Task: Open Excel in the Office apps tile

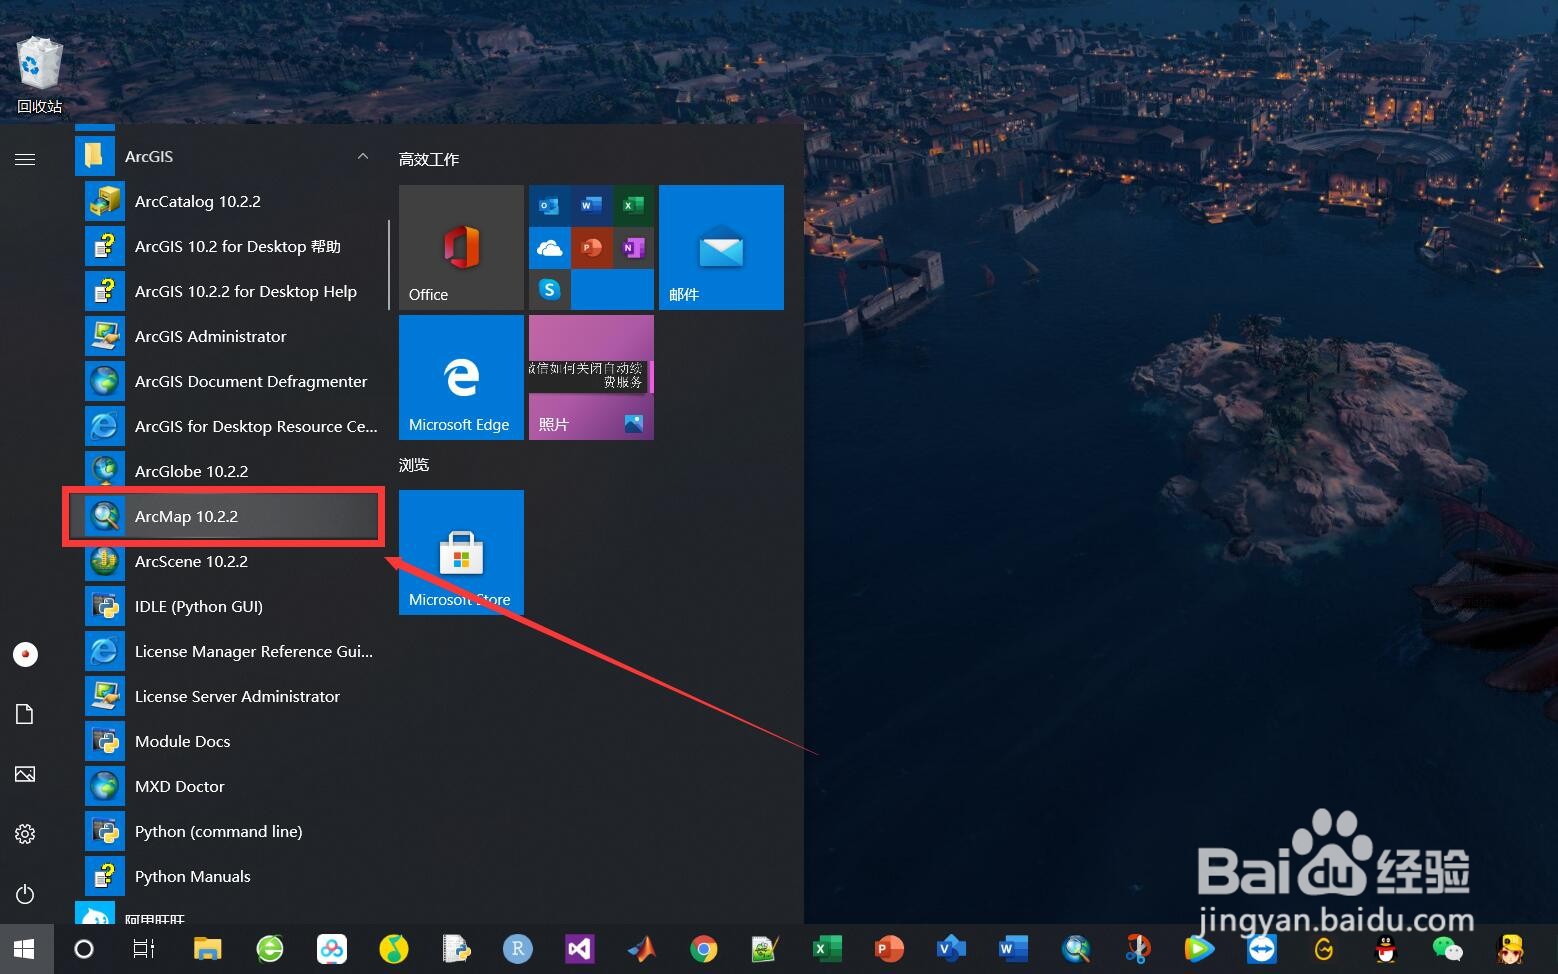Action: (x=633, y=206)
